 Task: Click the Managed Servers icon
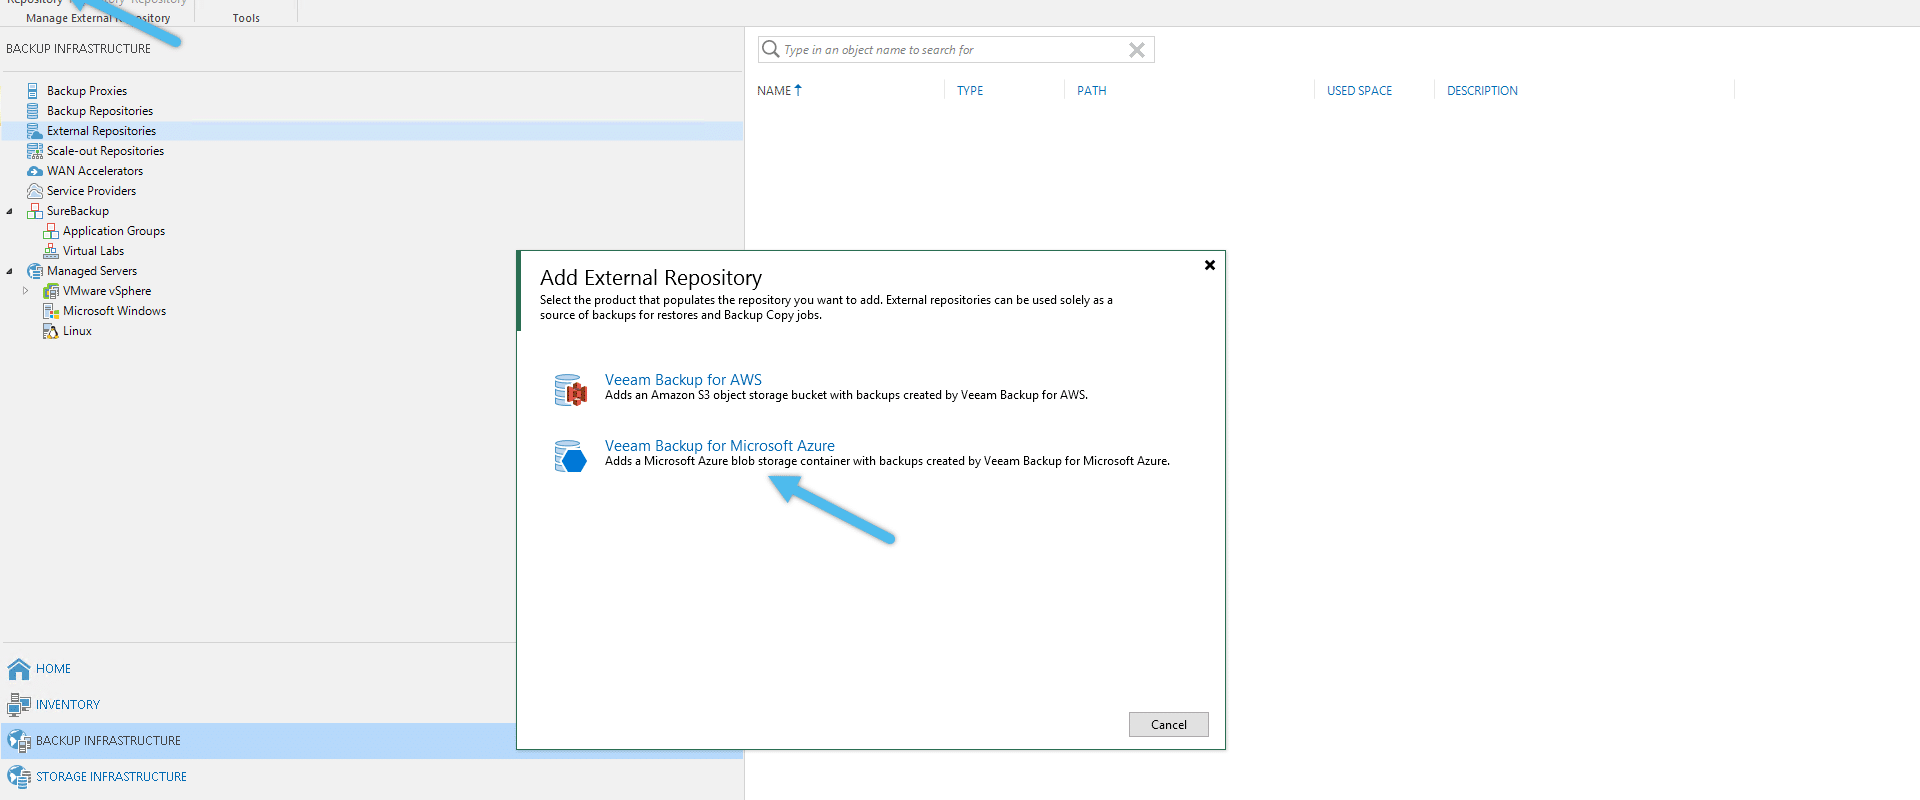[34, 271]
